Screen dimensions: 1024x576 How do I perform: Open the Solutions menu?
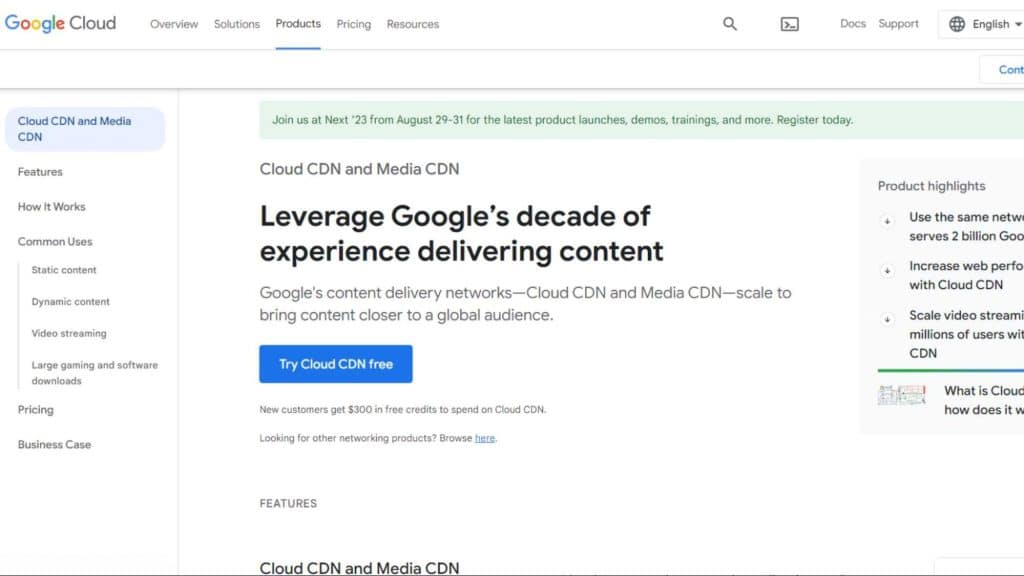(236, 24)
